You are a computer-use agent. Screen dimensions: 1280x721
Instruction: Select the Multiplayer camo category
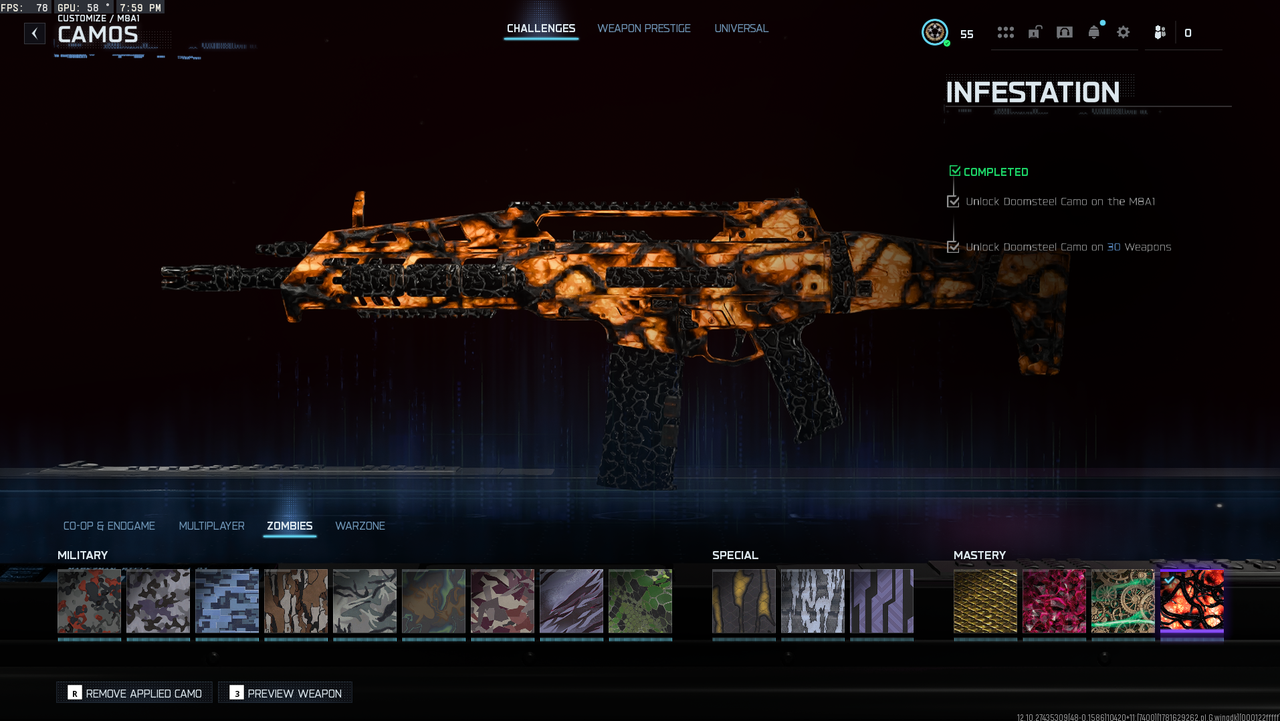[212, 526]
